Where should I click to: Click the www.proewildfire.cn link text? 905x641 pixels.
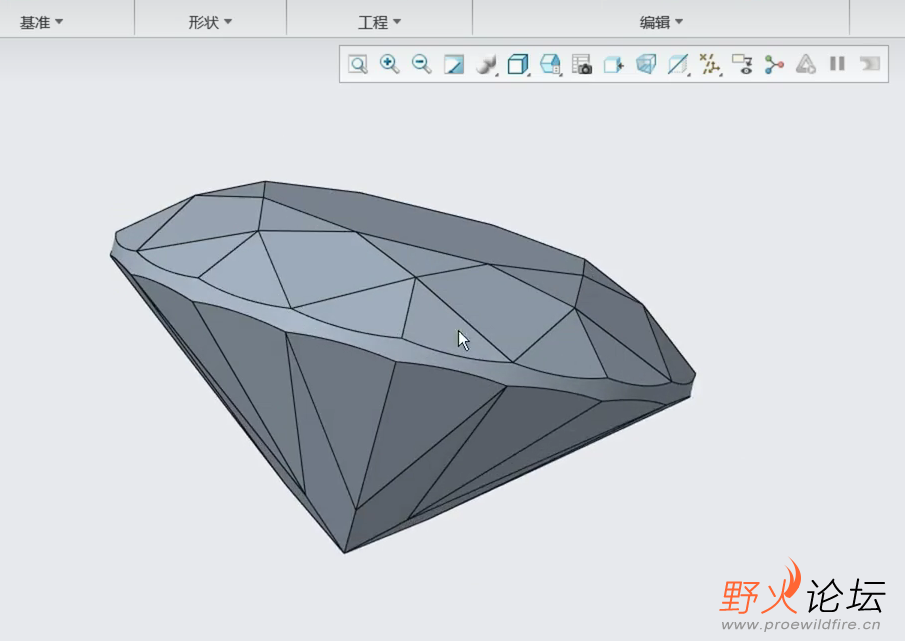(801, 625)
